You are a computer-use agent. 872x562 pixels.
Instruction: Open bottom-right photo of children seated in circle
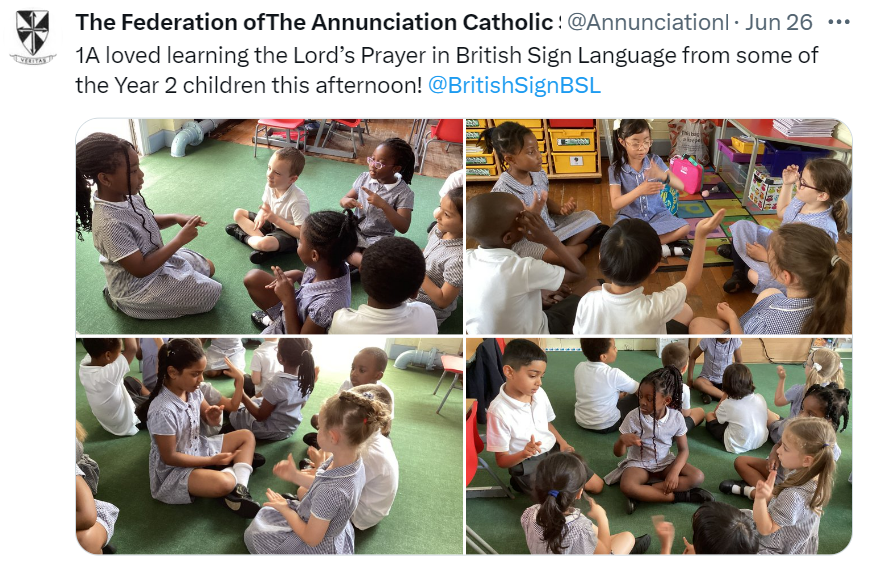click(x=659, y=446)
